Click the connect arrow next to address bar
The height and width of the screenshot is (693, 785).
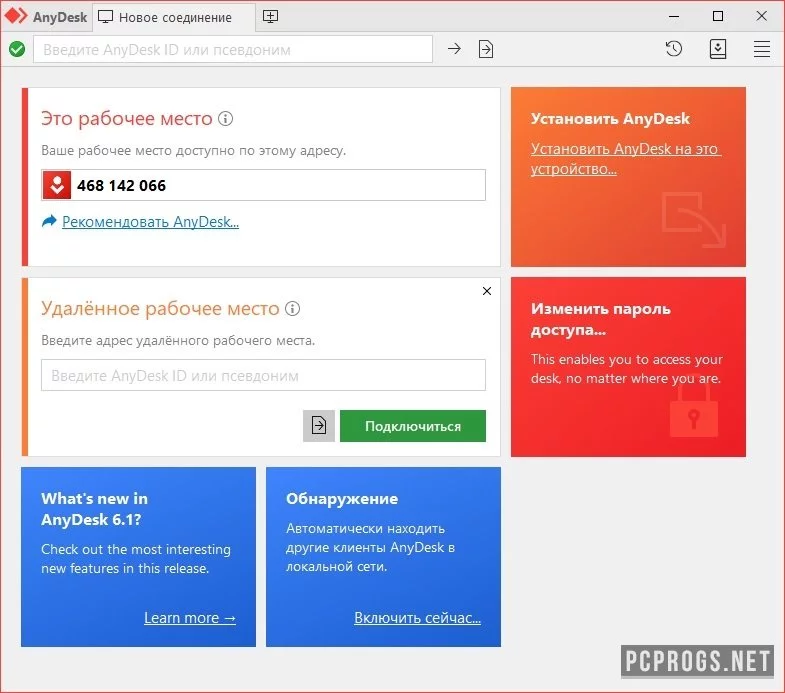tap(454, 49)
